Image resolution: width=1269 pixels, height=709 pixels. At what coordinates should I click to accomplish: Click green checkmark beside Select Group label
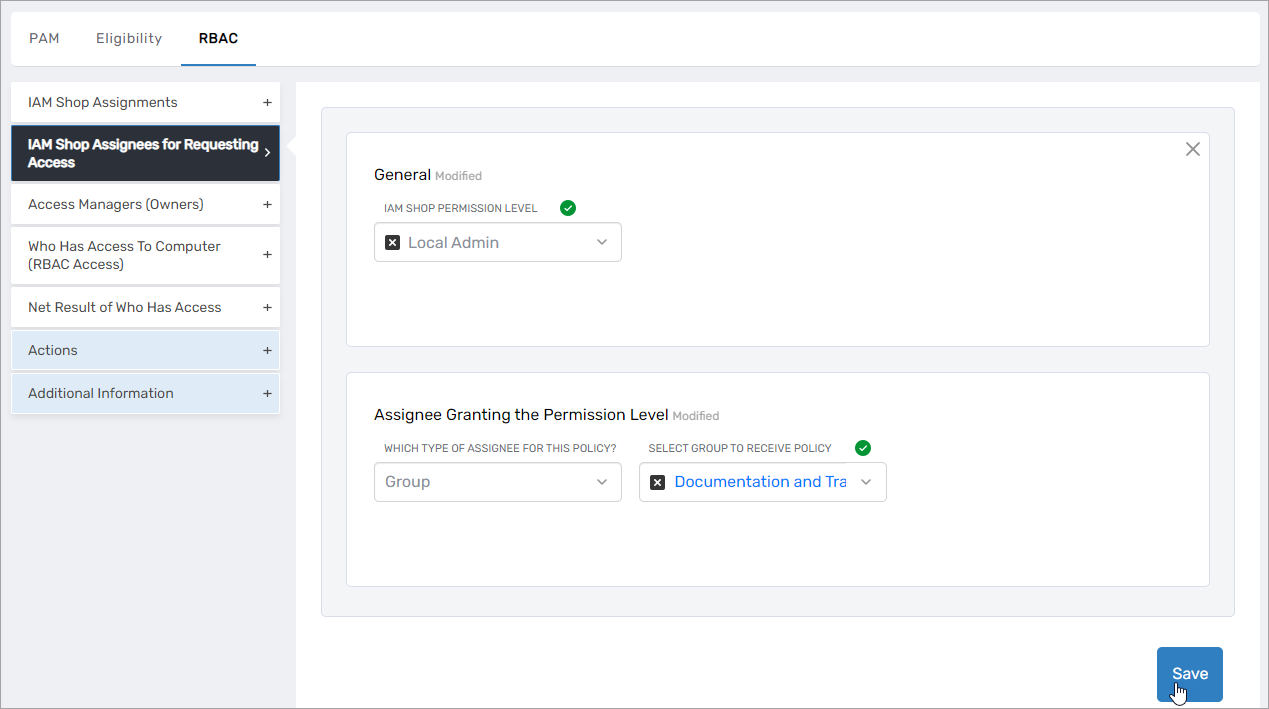click(x=863, y=448)
